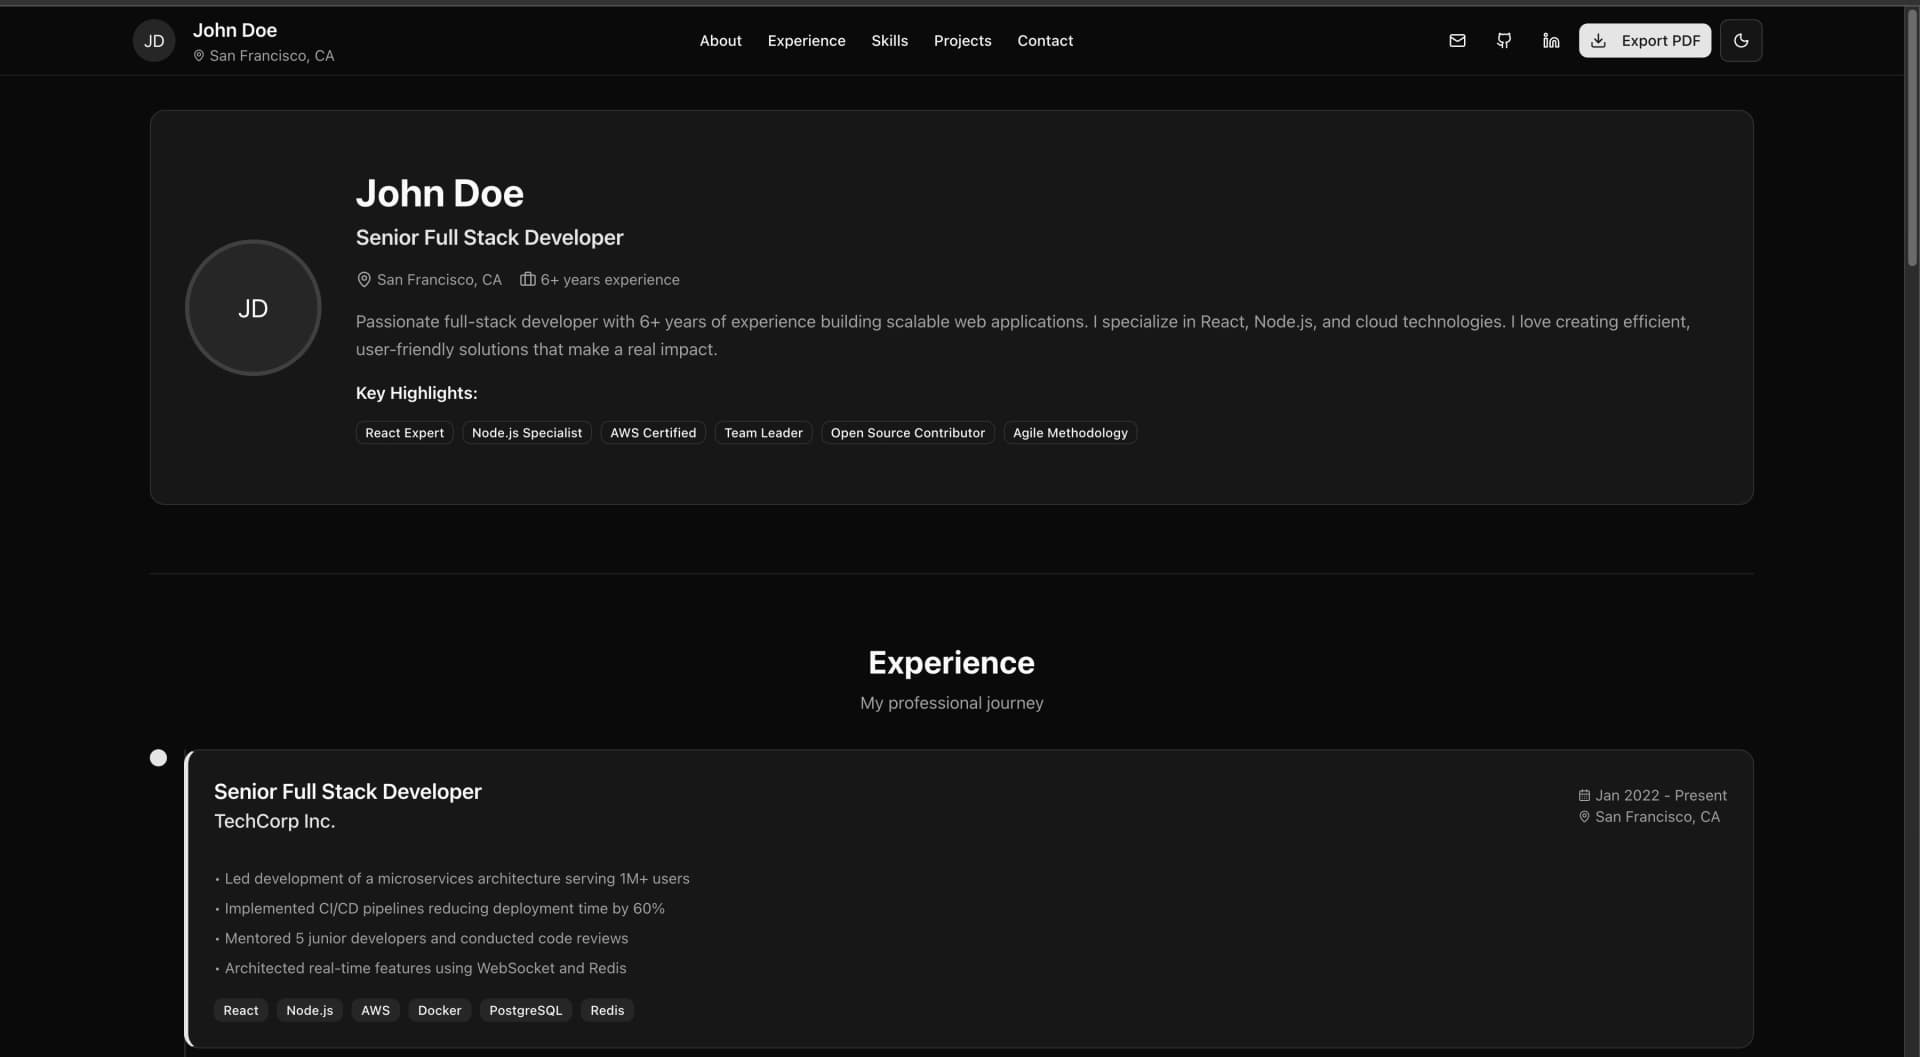Click the LinkedIn icon in the navbar
The width and height of the screenshot is (1920, 1057).
pyautogui.click(x=1550, y=40)
